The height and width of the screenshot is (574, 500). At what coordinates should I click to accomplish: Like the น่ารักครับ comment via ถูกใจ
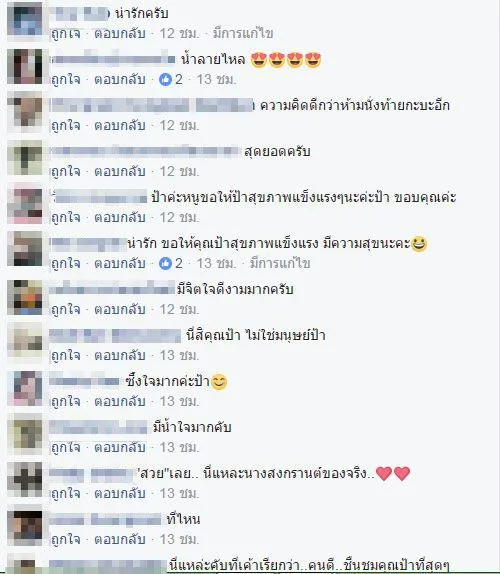tap(66, 34)
